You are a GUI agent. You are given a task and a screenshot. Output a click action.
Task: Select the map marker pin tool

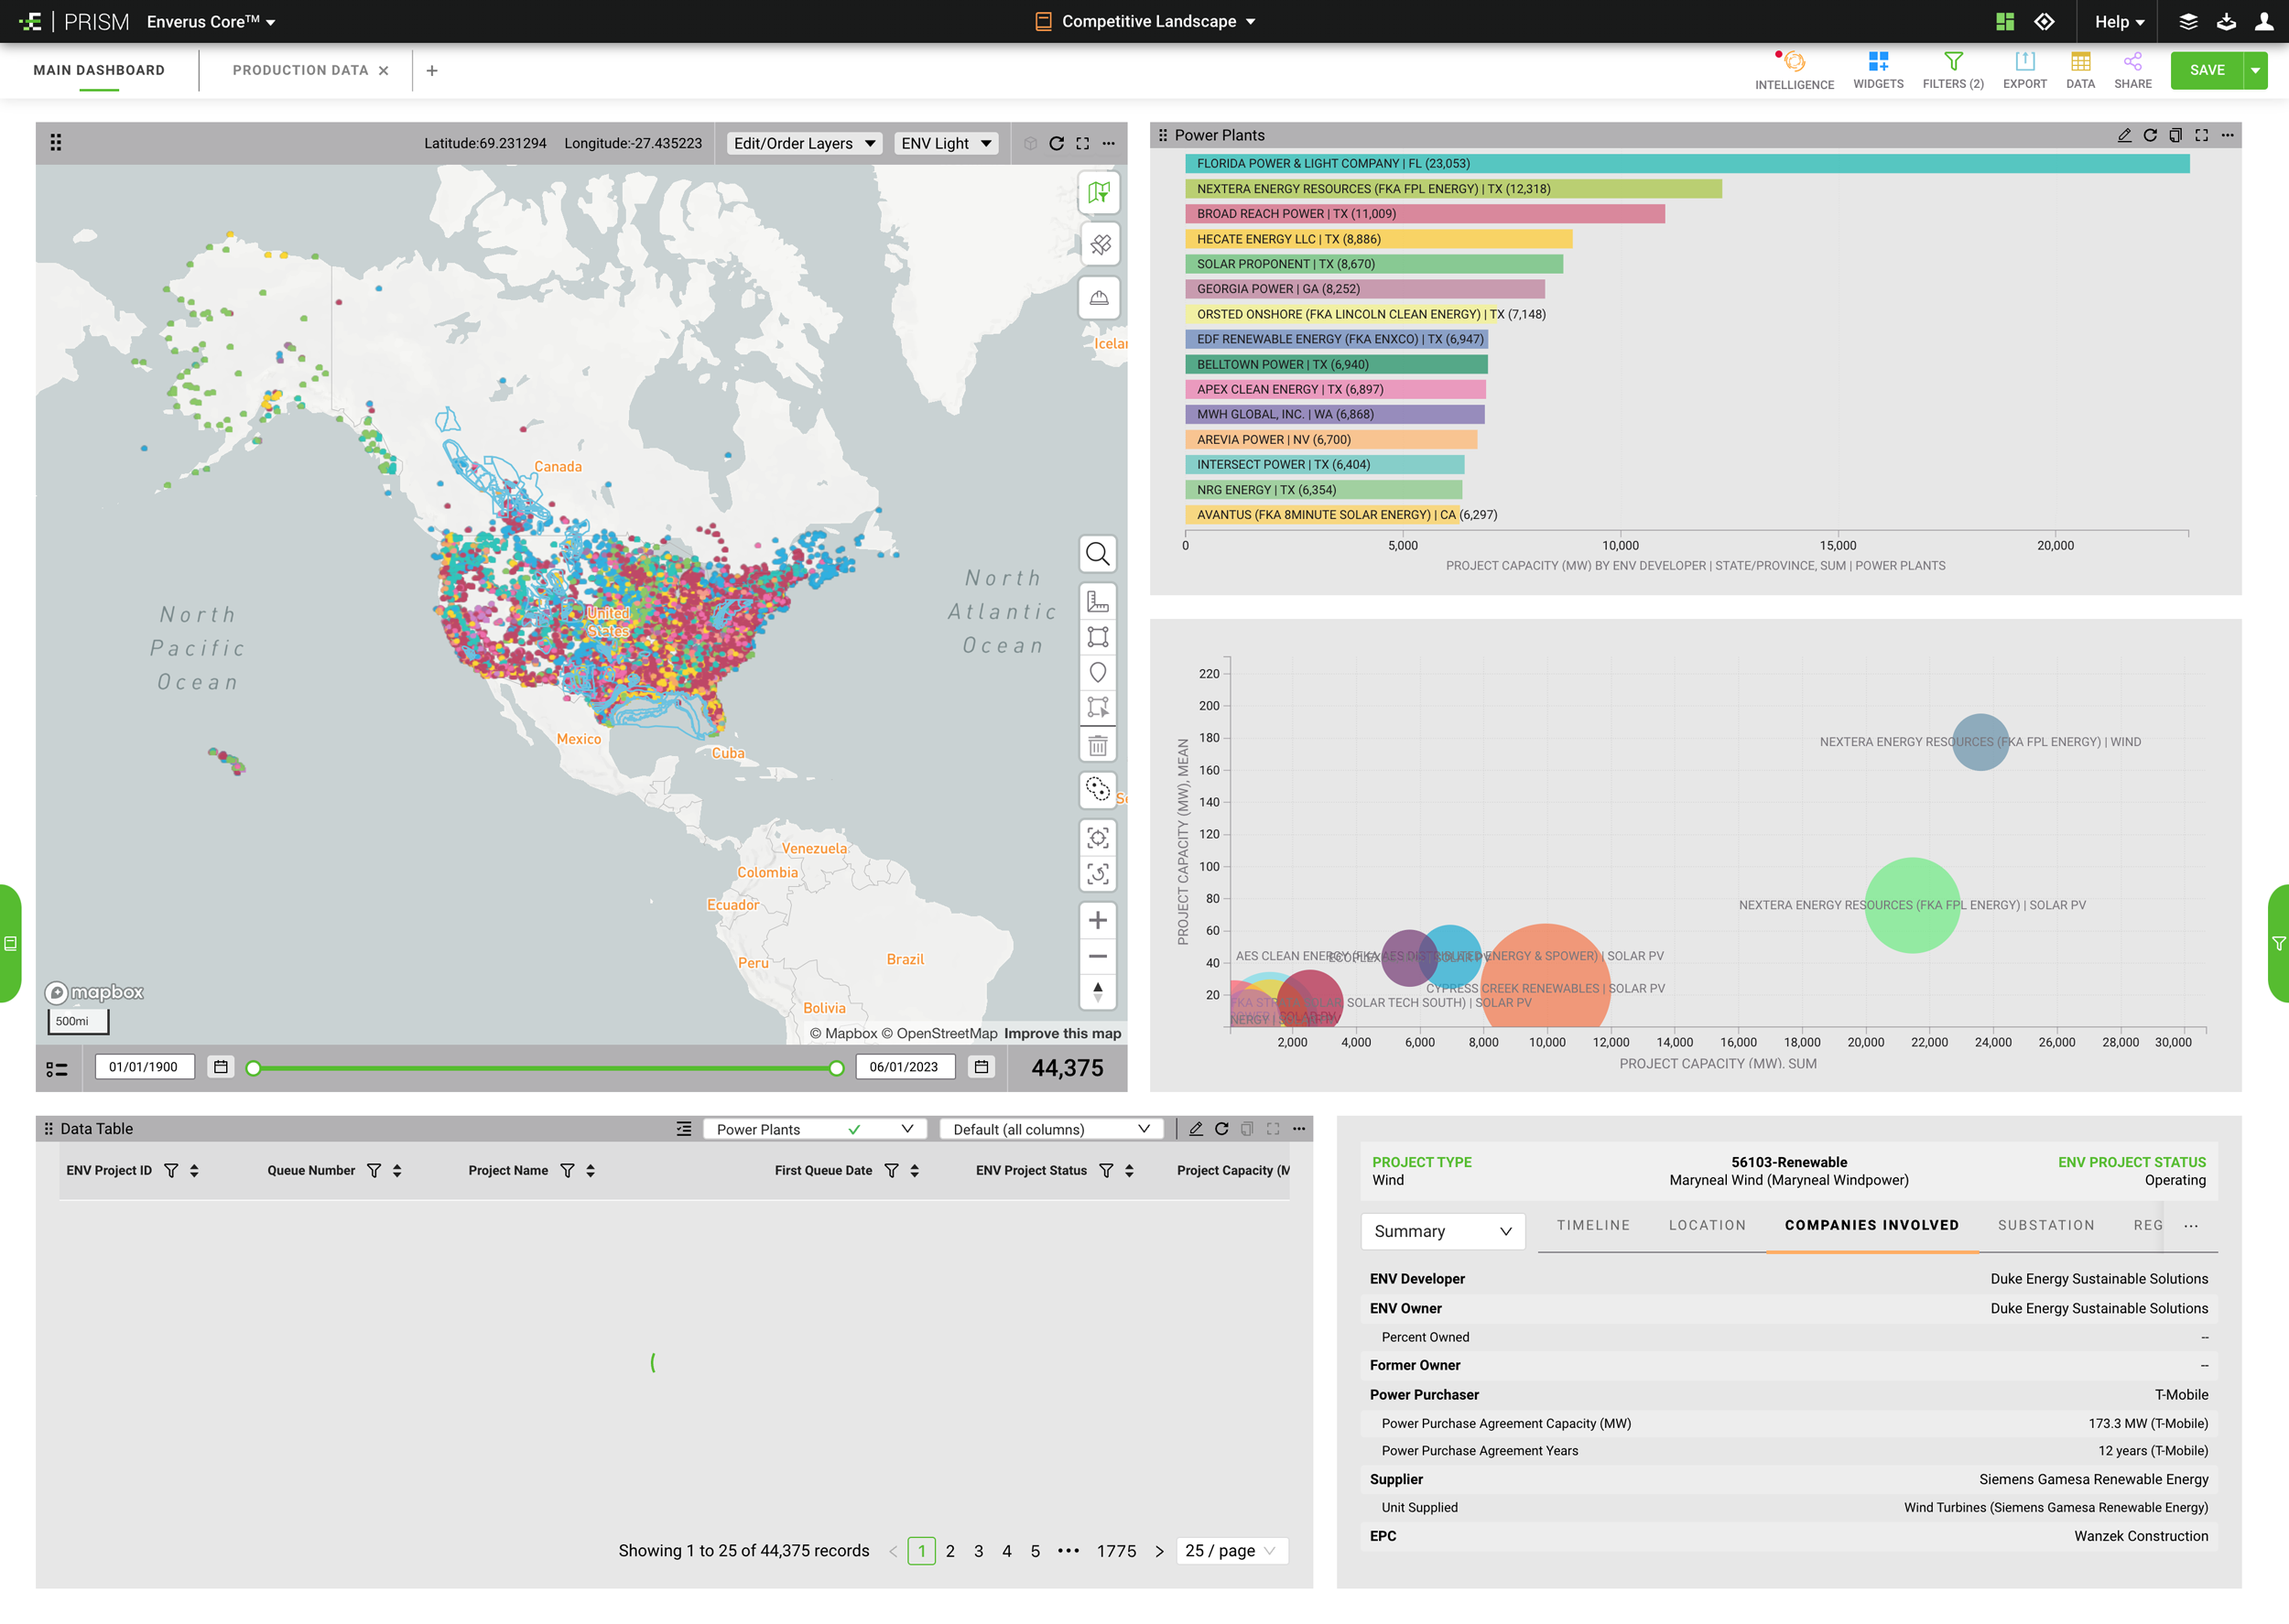click(1098, 673)
